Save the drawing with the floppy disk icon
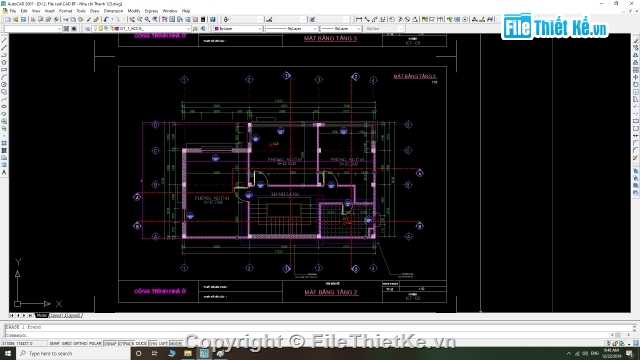 pos(23,19)
